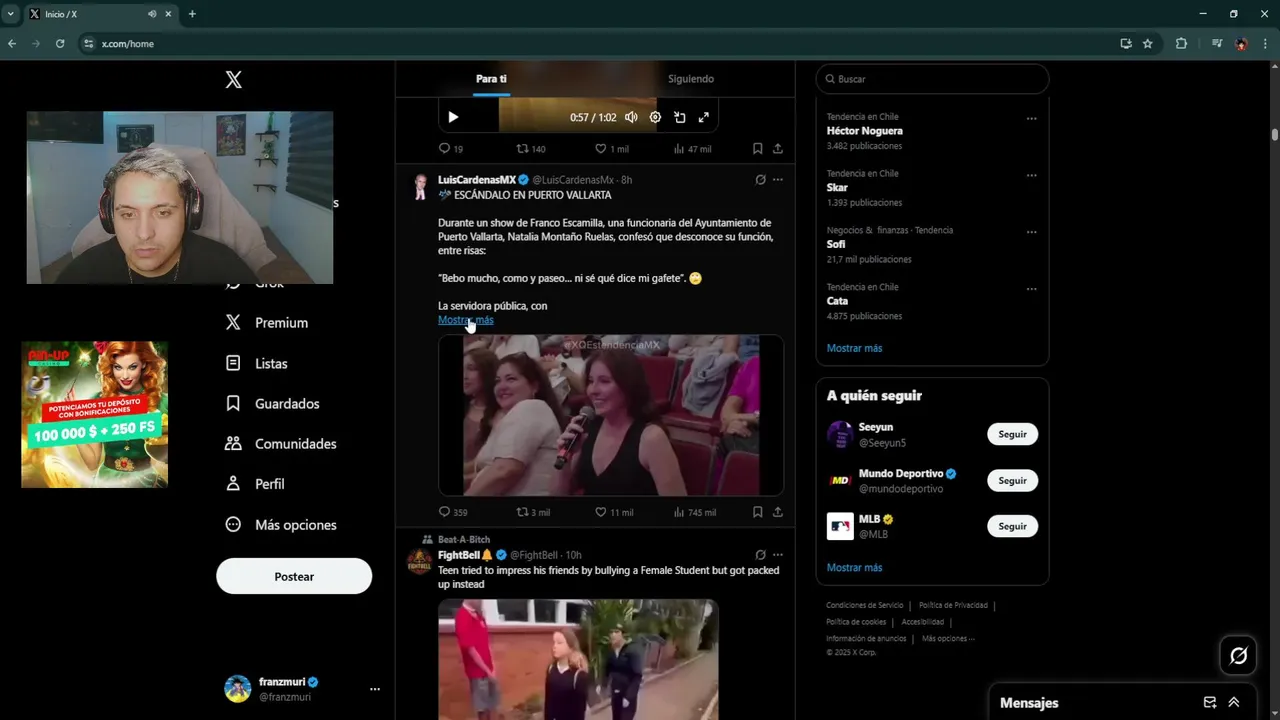Open Comunidades in the sidebar
The height and width of the screenshot is (720, 1280).
click(281, 444)
